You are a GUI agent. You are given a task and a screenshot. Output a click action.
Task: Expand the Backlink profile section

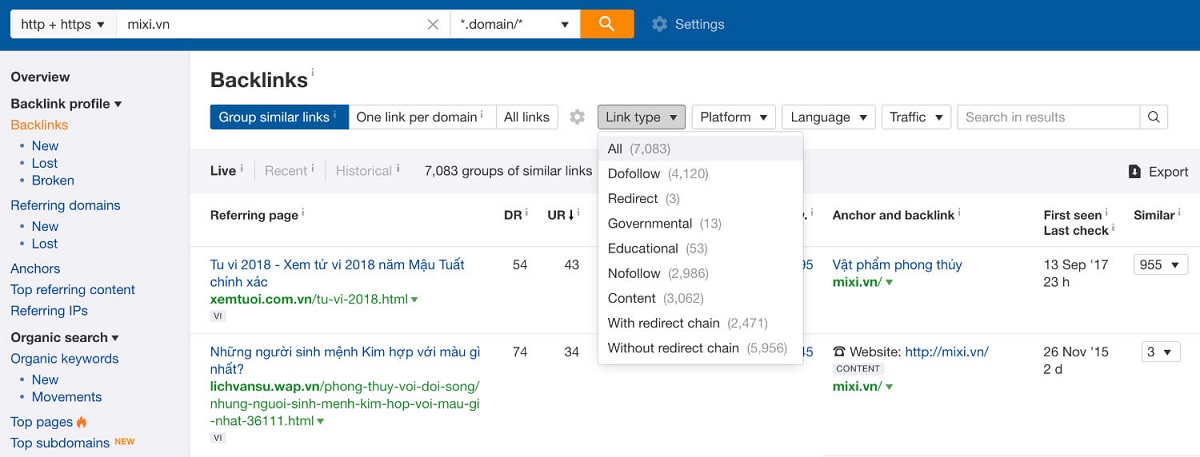point(66,104)
